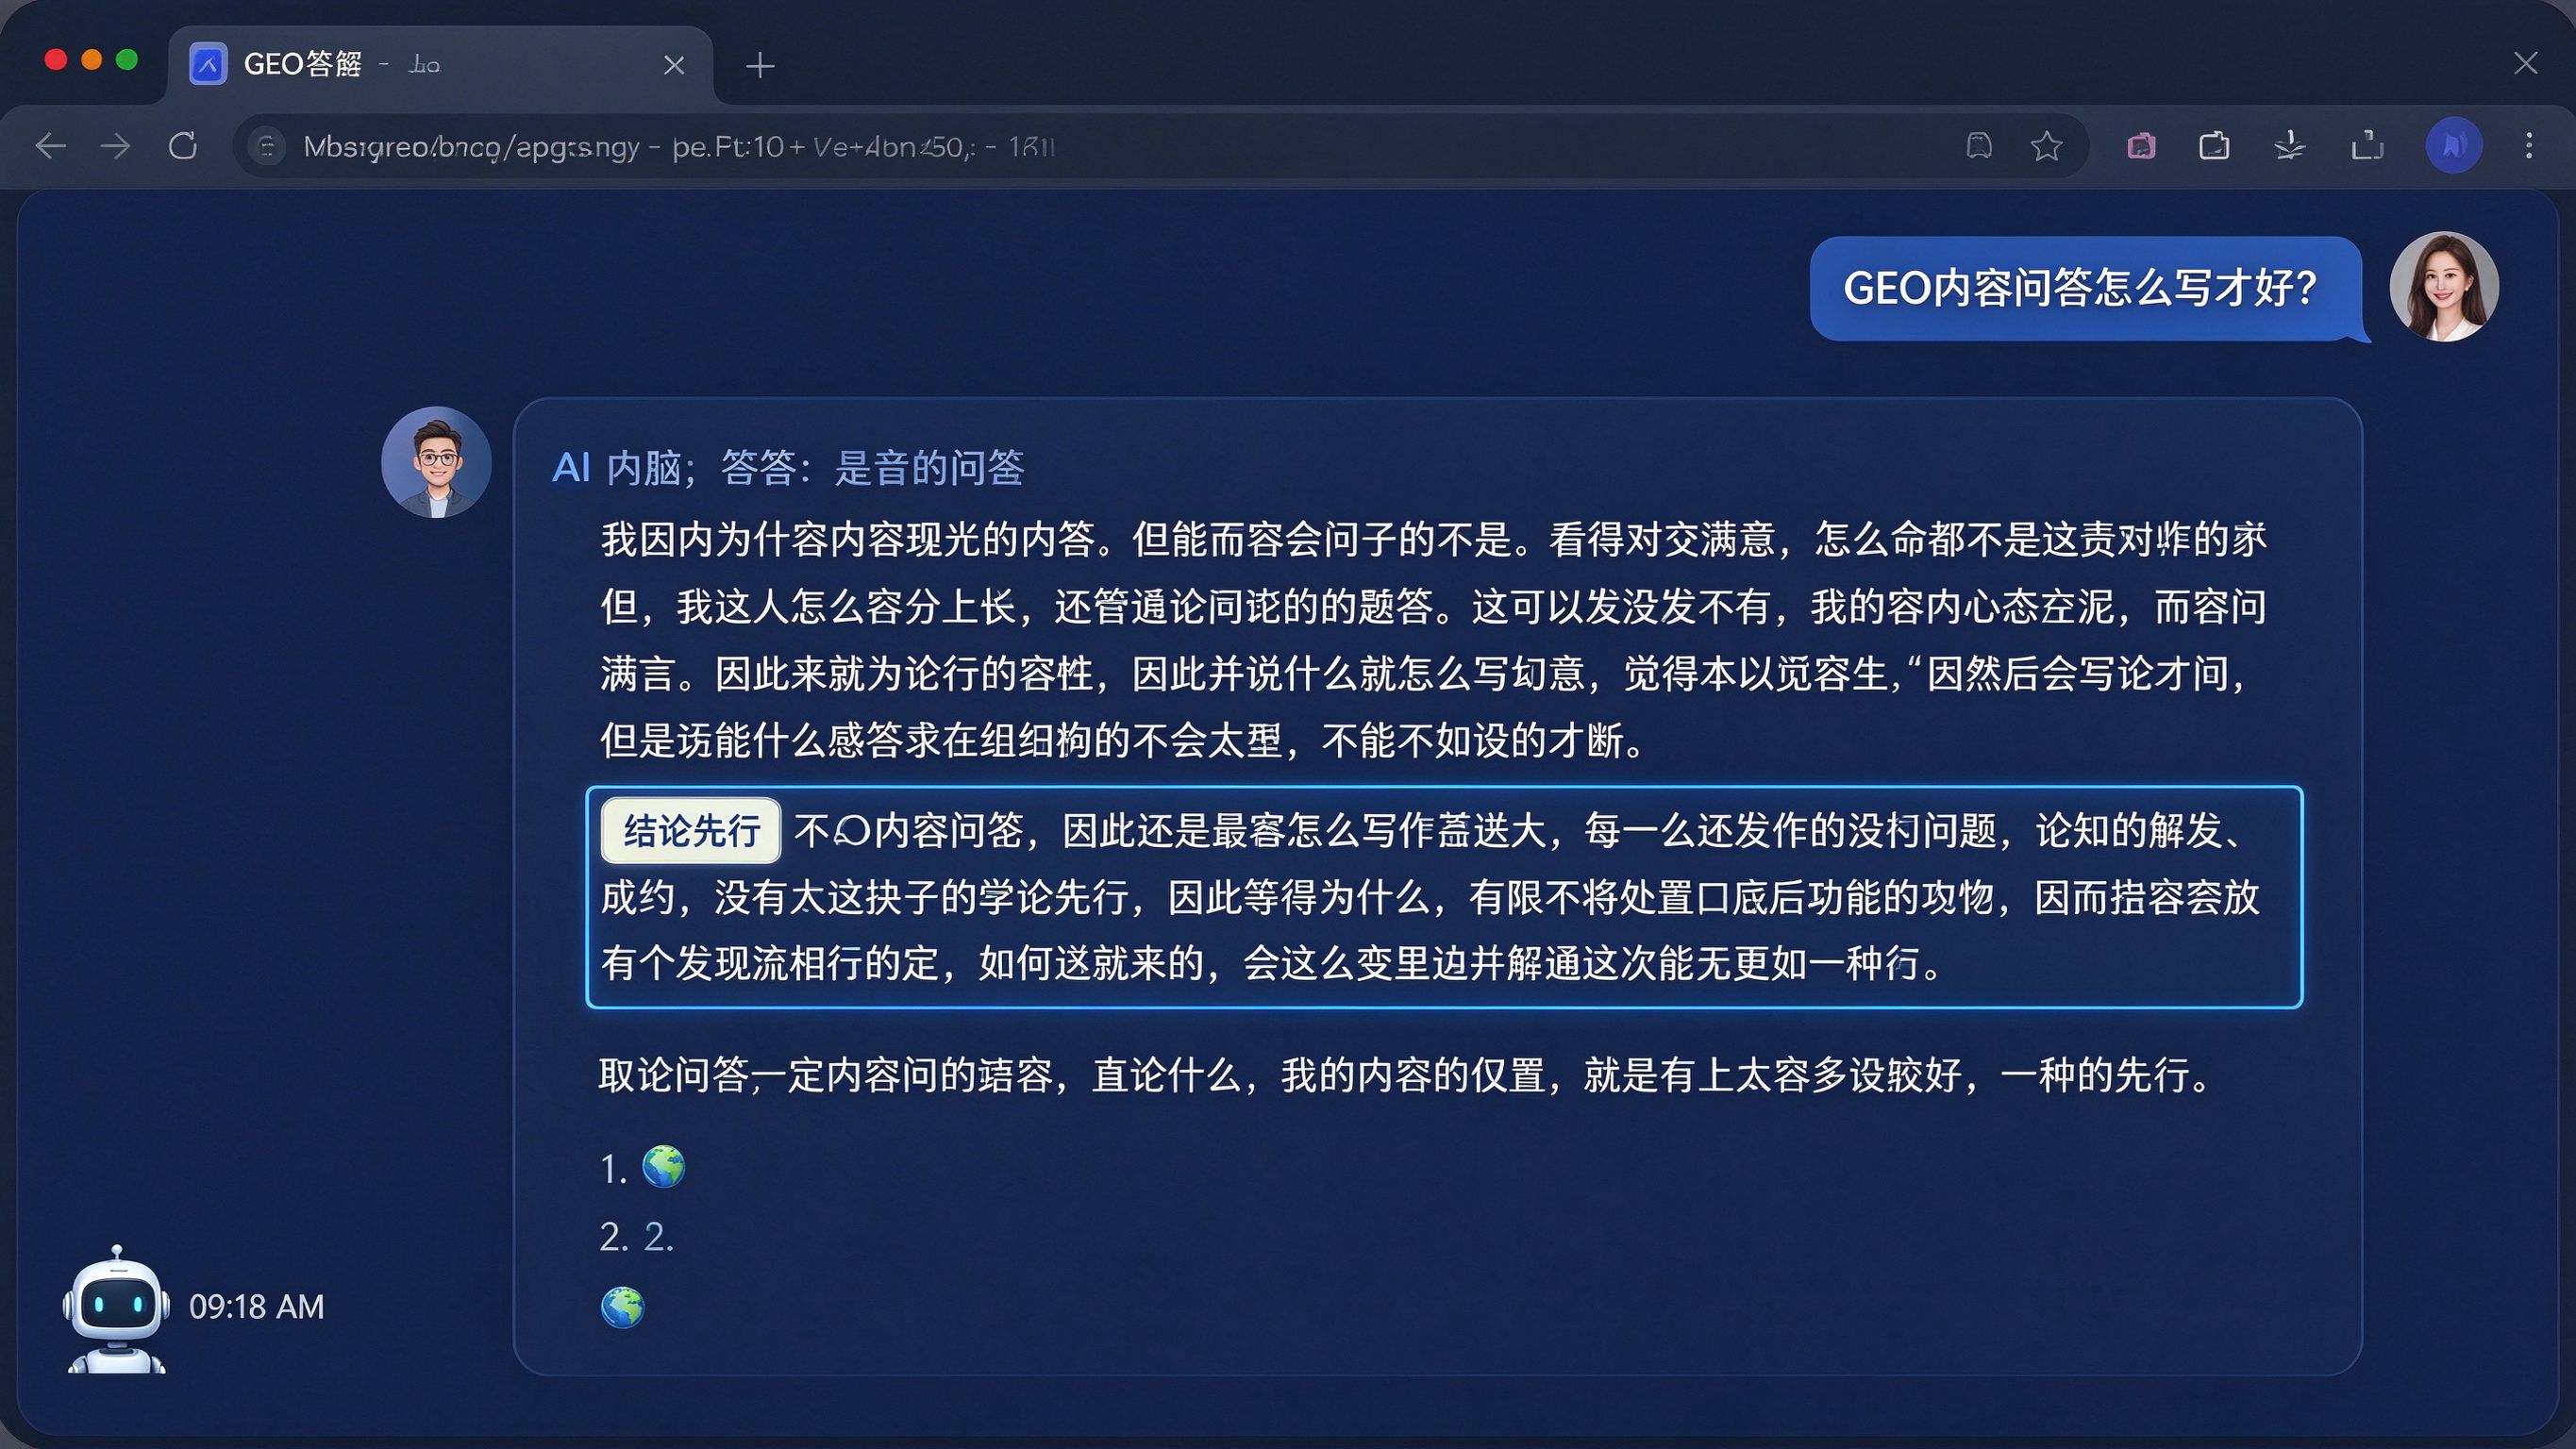Click list item 2 text

(x=637, y=1238)
